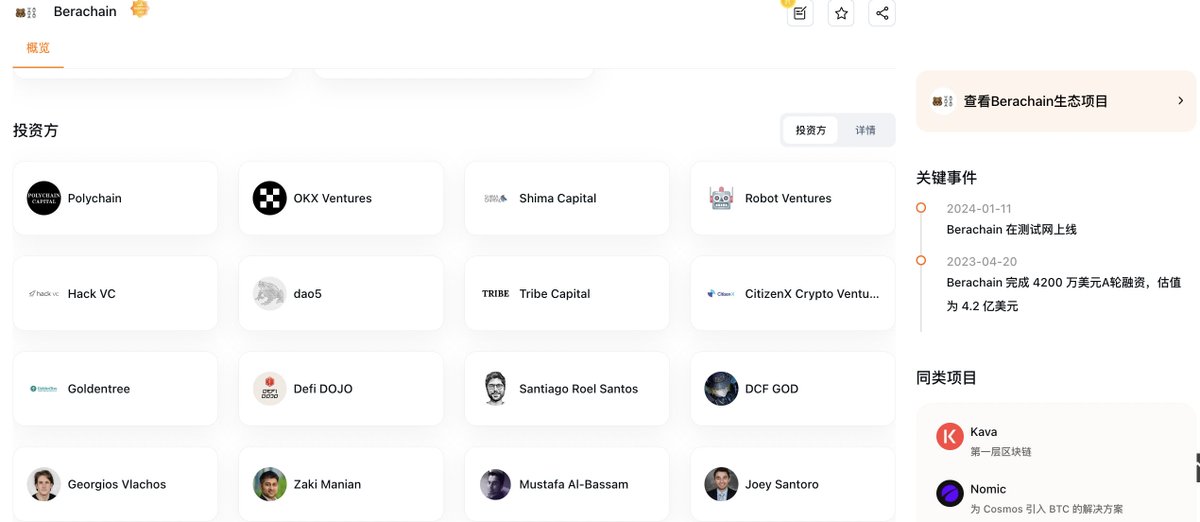Click the Polychain Capital logo
Viewport: 1200px width, 522px height.
coord(44,198)
